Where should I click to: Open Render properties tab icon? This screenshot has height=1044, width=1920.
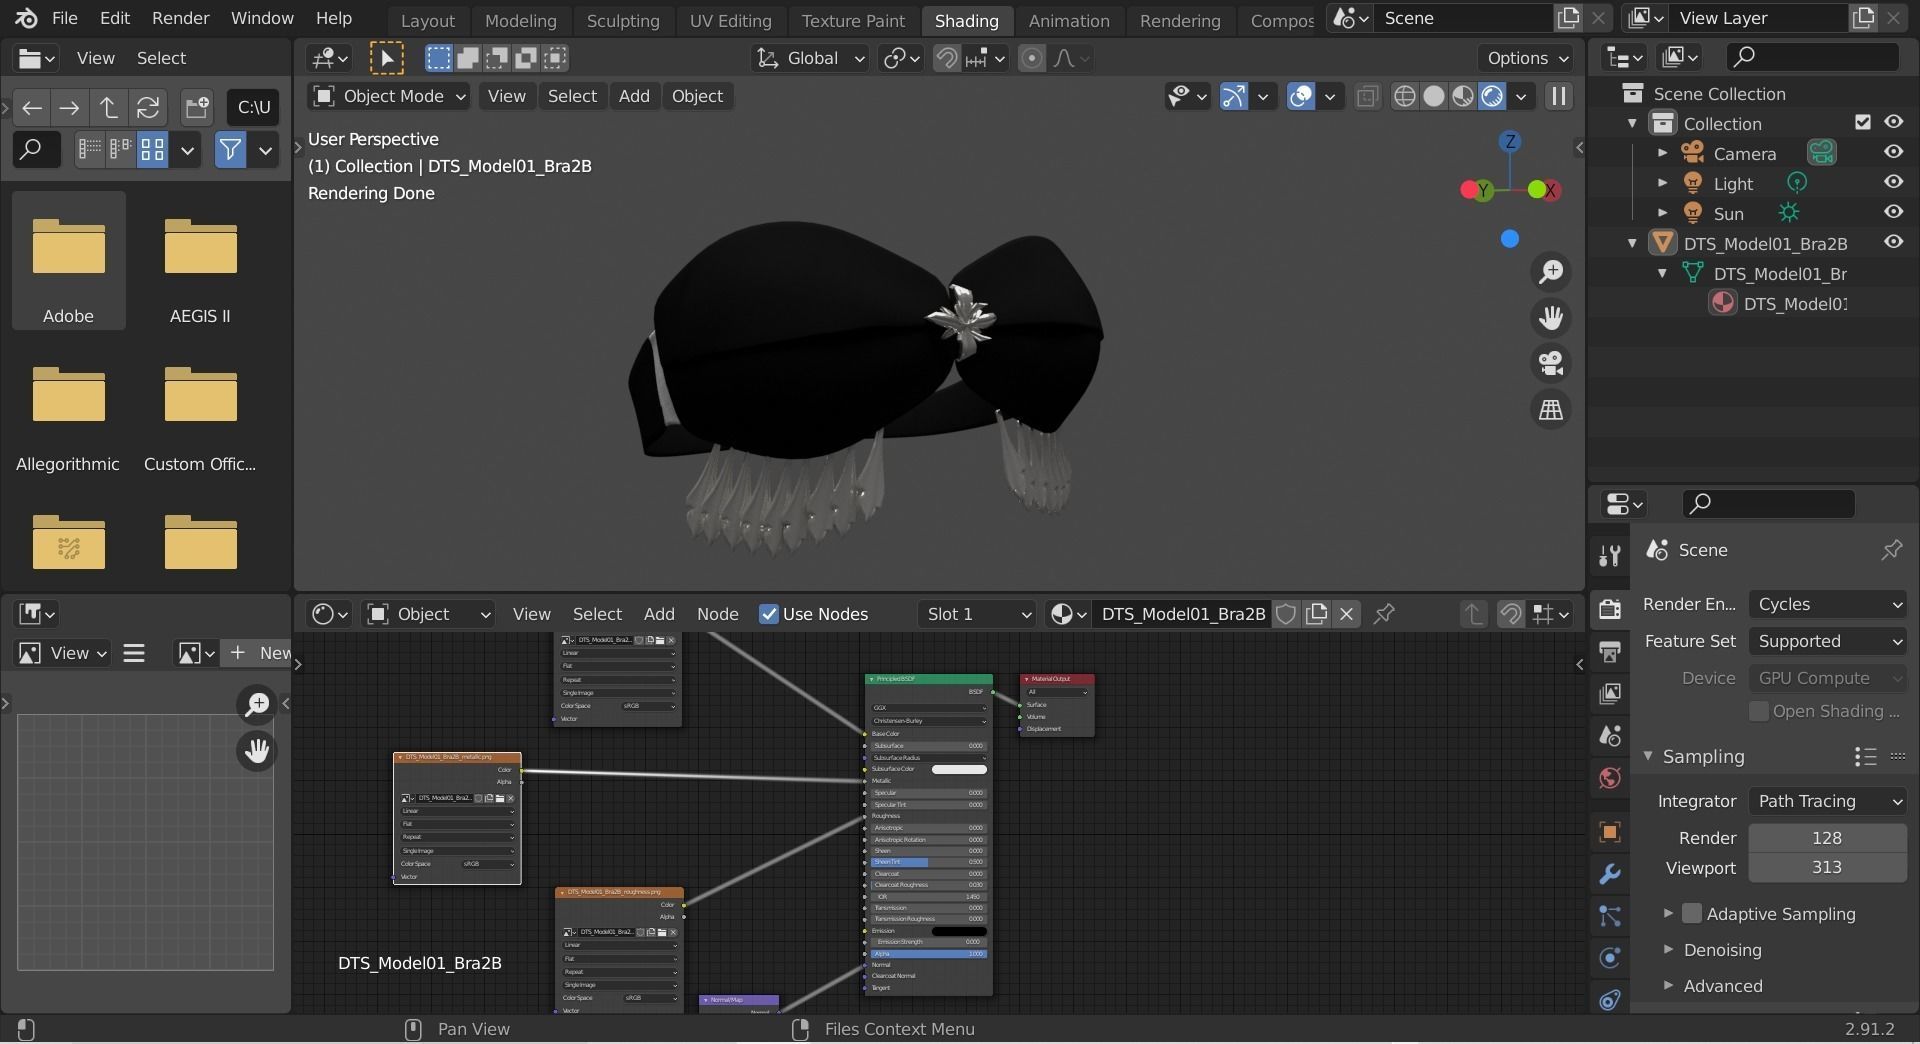[x=1609, y=609]
